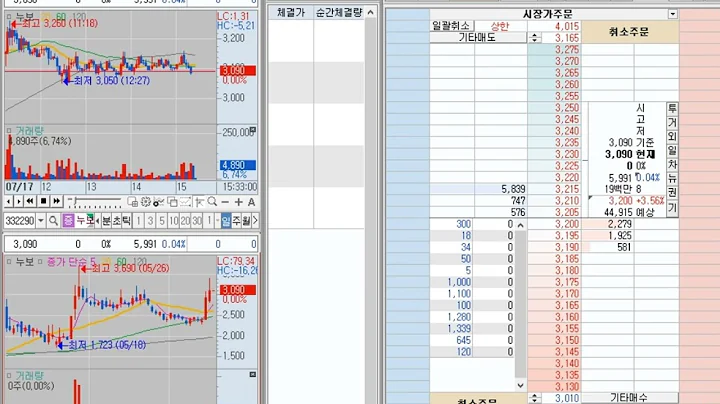720x404 pixels.
Task: Click the 3,215 price row
Action: click(x=554, y=189)
